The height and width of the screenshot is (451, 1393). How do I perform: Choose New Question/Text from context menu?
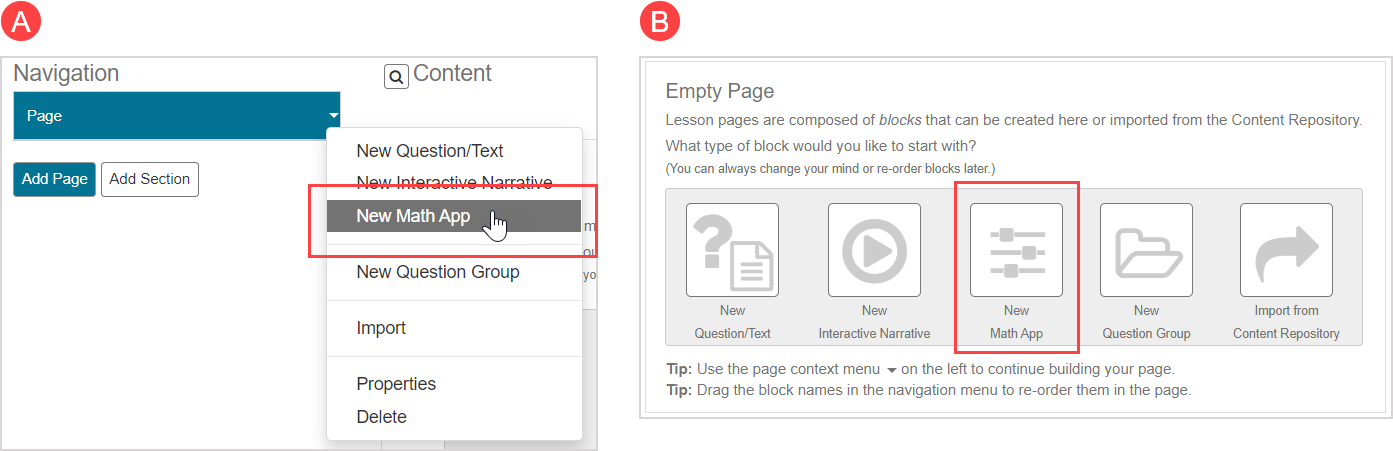pos(430,151)
